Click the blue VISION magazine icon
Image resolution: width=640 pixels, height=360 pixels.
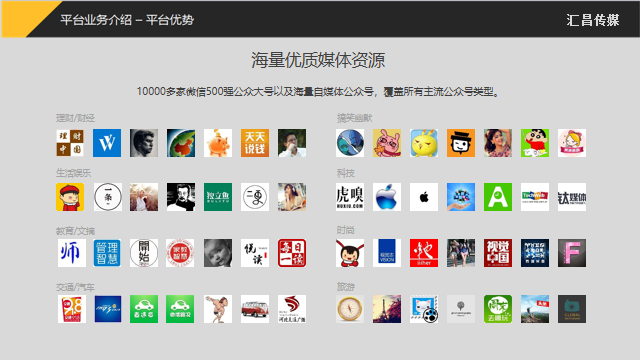[387, 253]
